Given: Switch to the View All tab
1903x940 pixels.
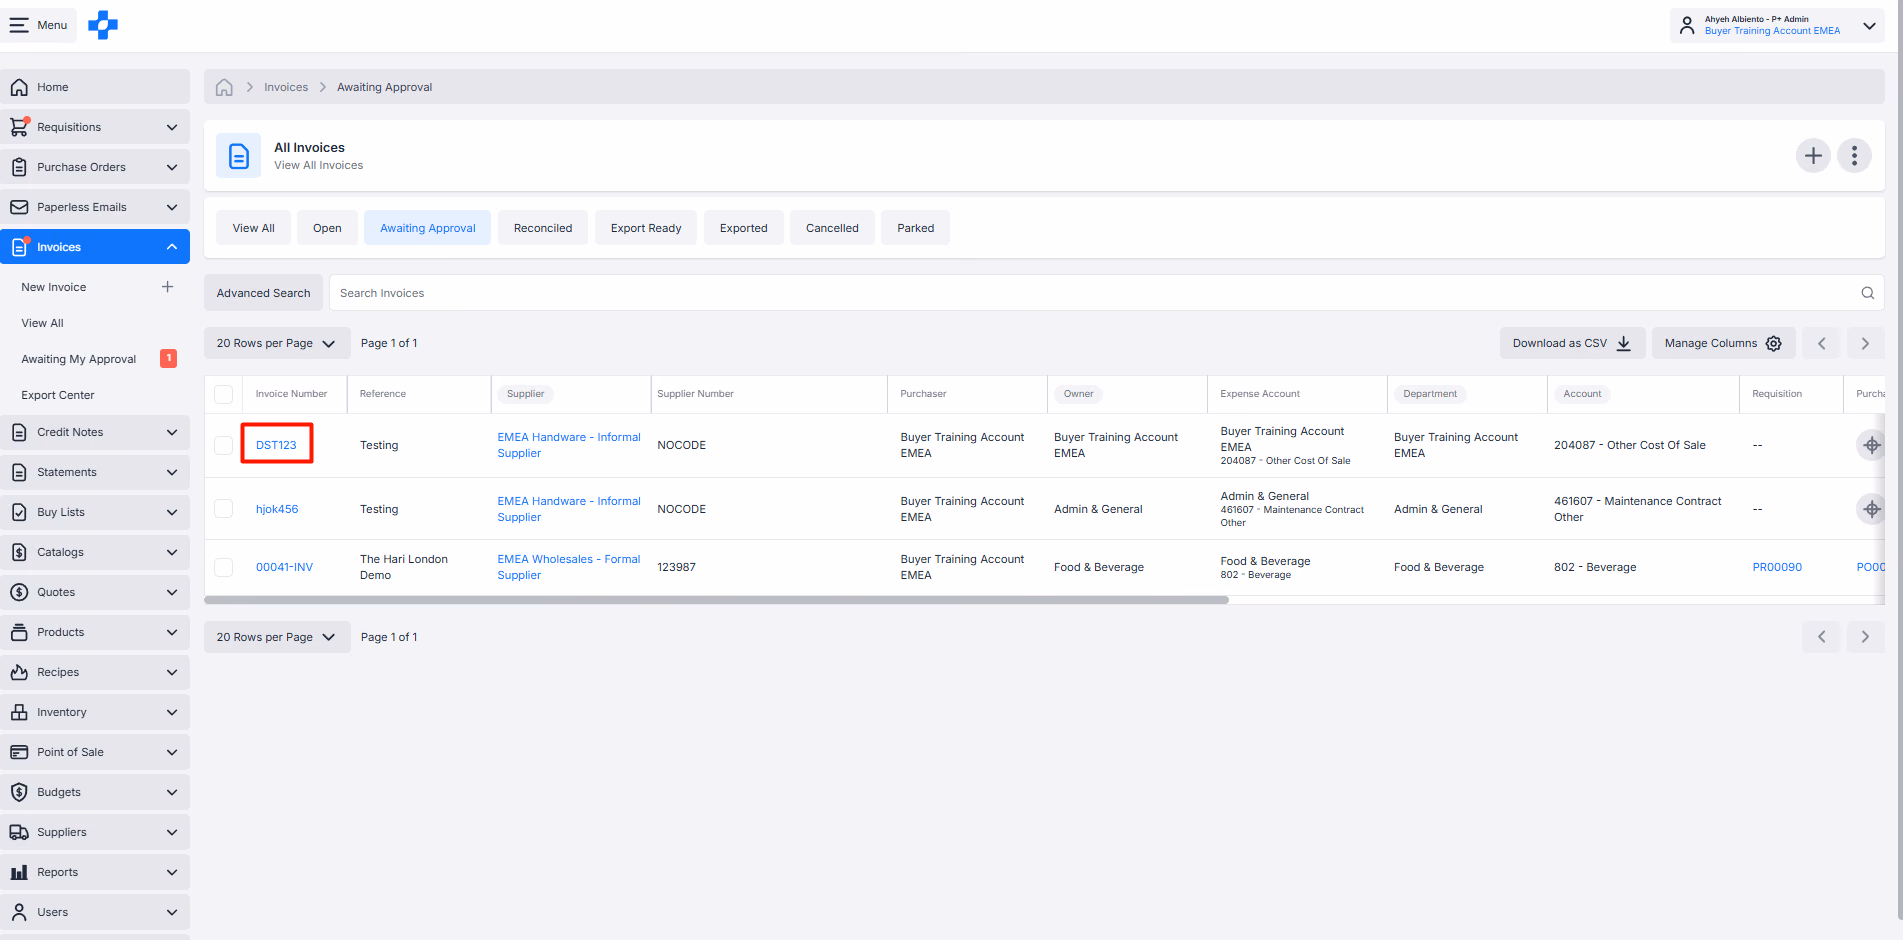Looking at the screenshot, I should tap(254, 228).
